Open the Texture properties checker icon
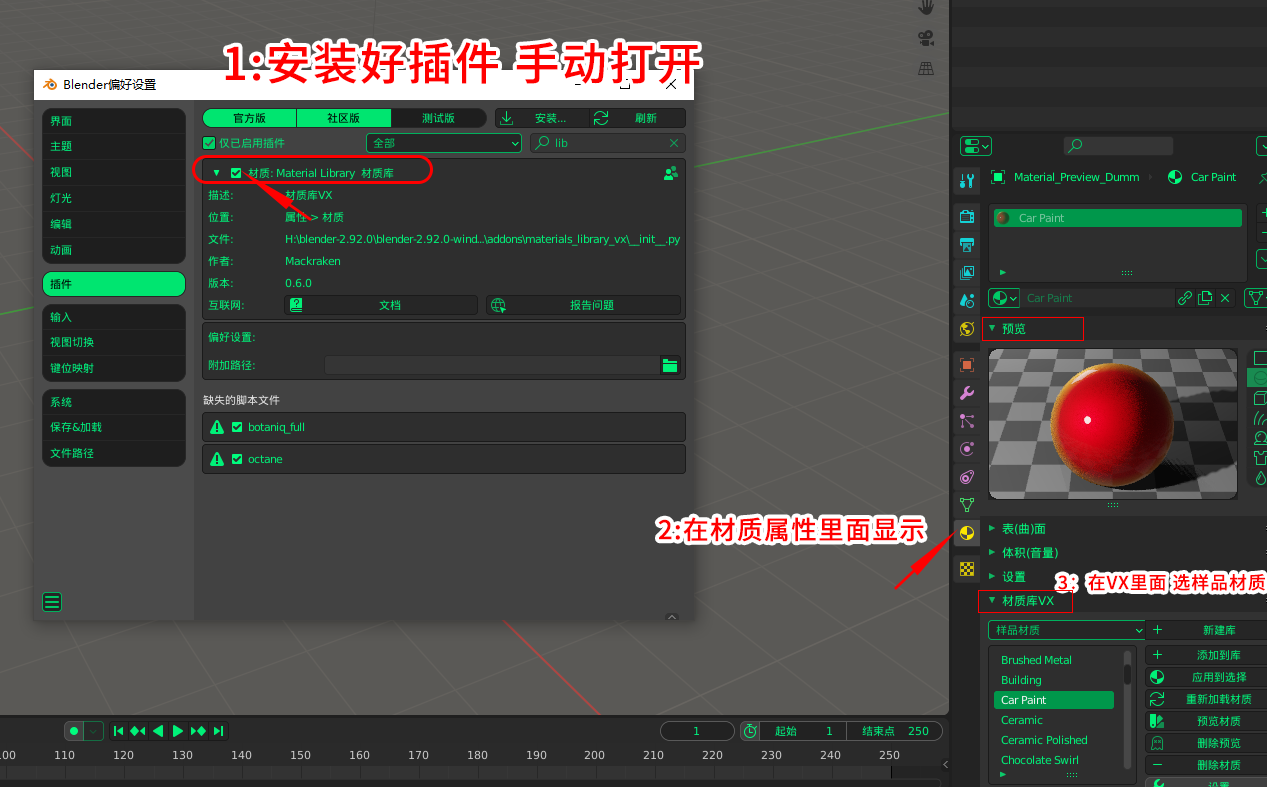1267x787 pixels. 966,569
